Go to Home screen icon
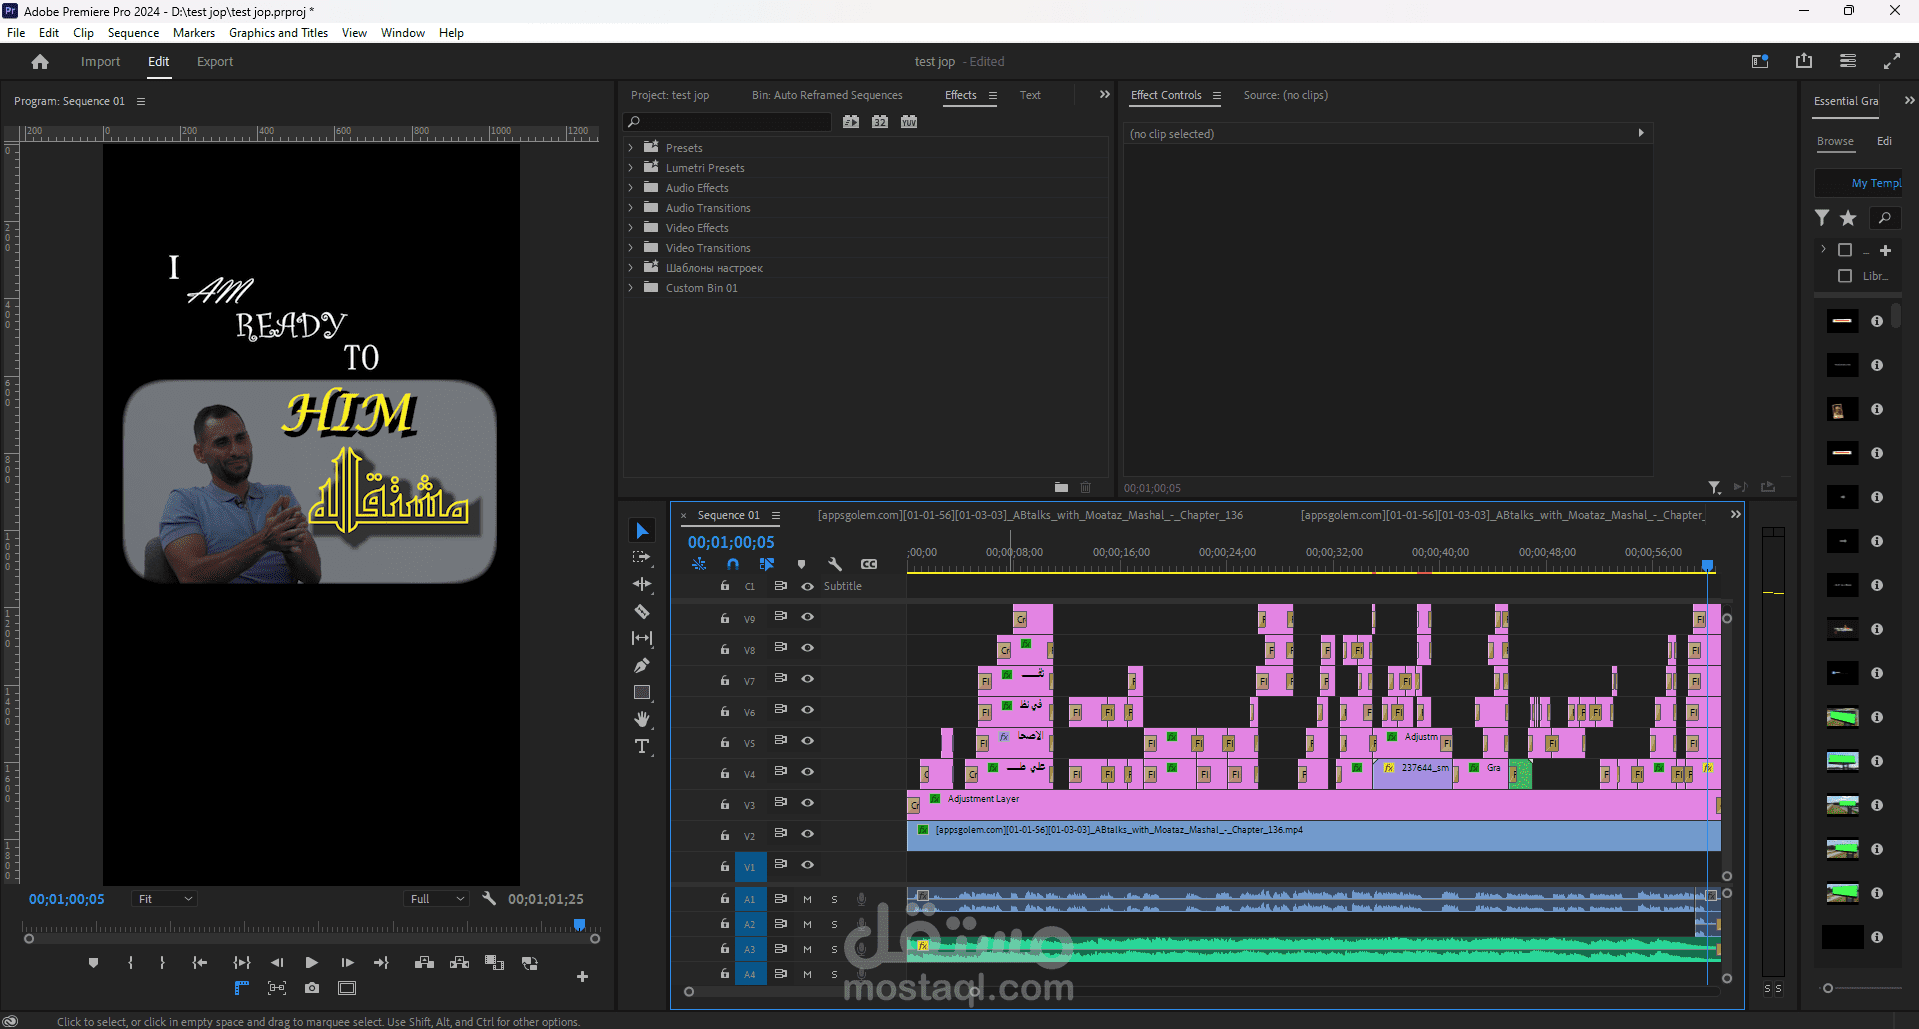This screenshot has height=1029, width=1919. pos(40,62)
